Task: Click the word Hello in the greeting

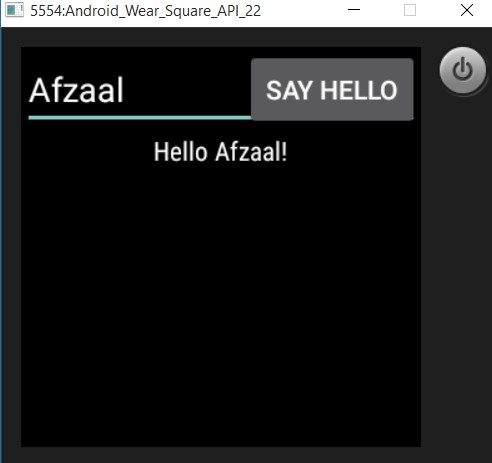Action: pyautogui.click(x=181, y=152)
